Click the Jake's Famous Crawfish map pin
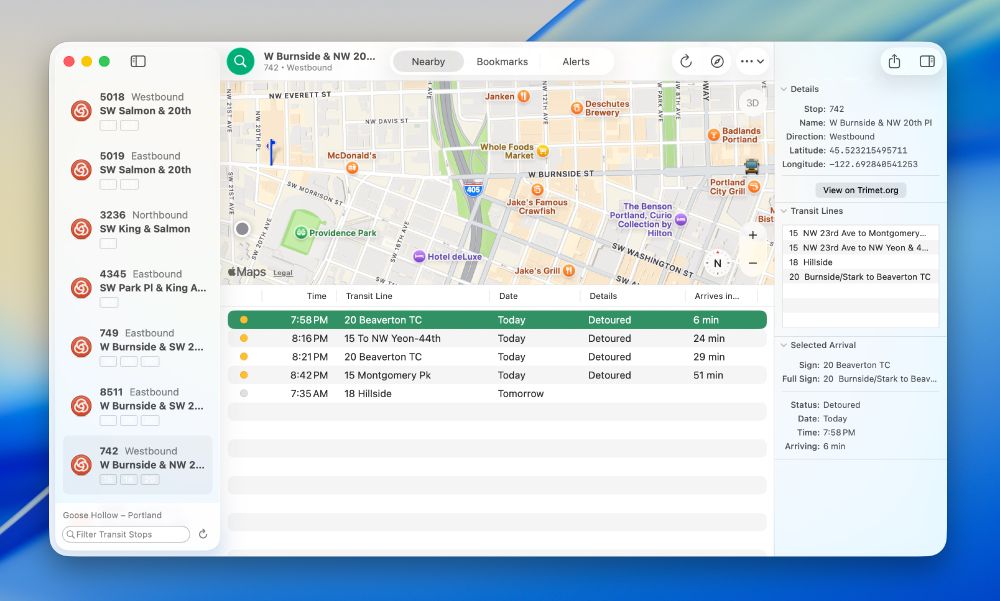 point(537,189)
